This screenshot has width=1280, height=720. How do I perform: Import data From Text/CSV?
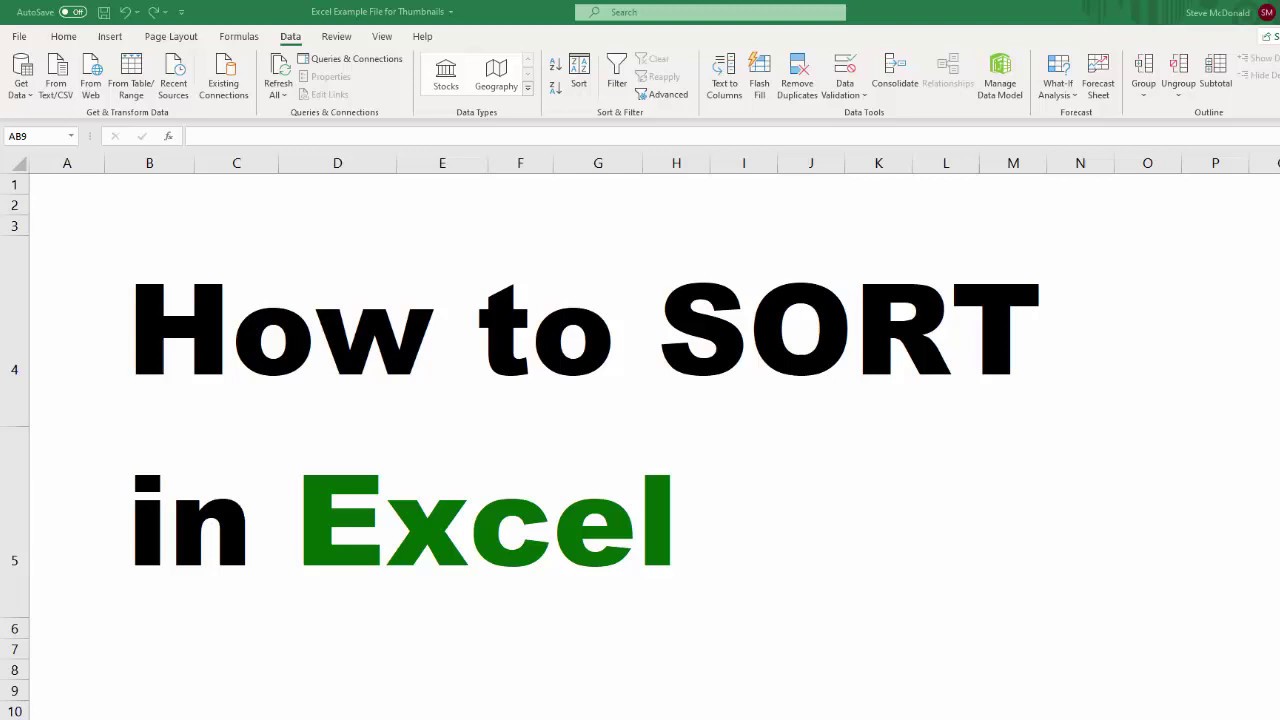(56, 77)
